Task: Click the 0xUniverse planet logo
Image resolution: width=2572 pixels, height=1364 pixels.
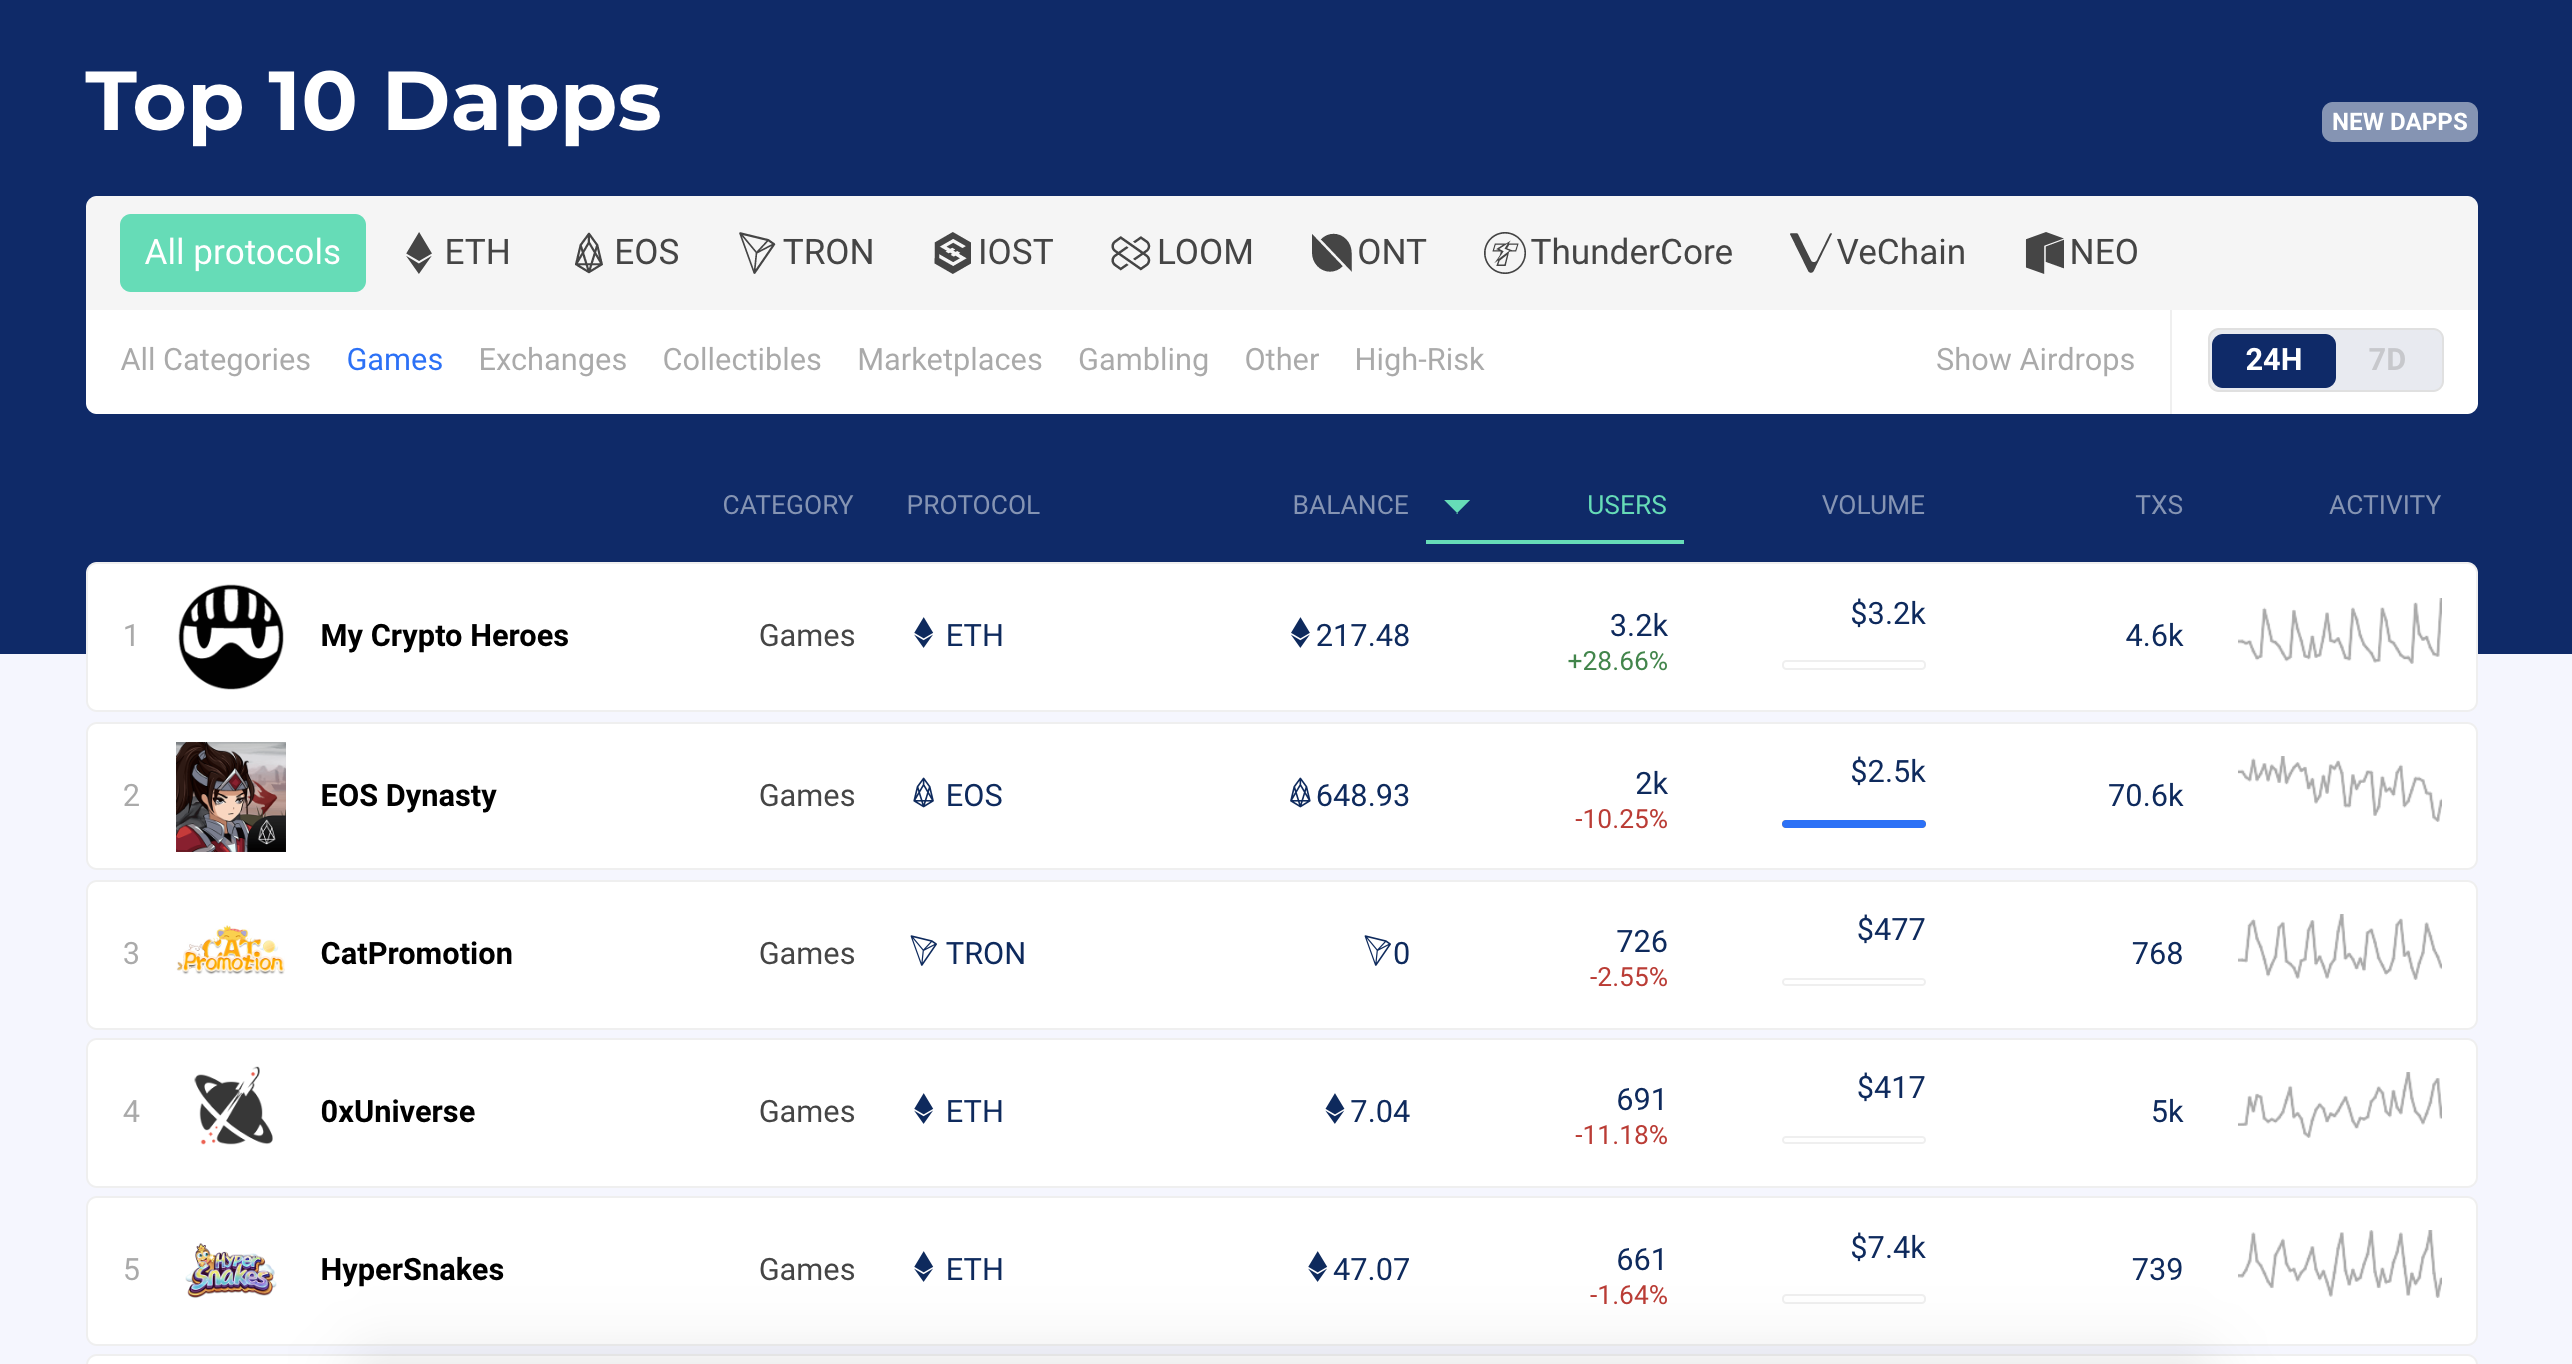Action: pos(232,1107)
